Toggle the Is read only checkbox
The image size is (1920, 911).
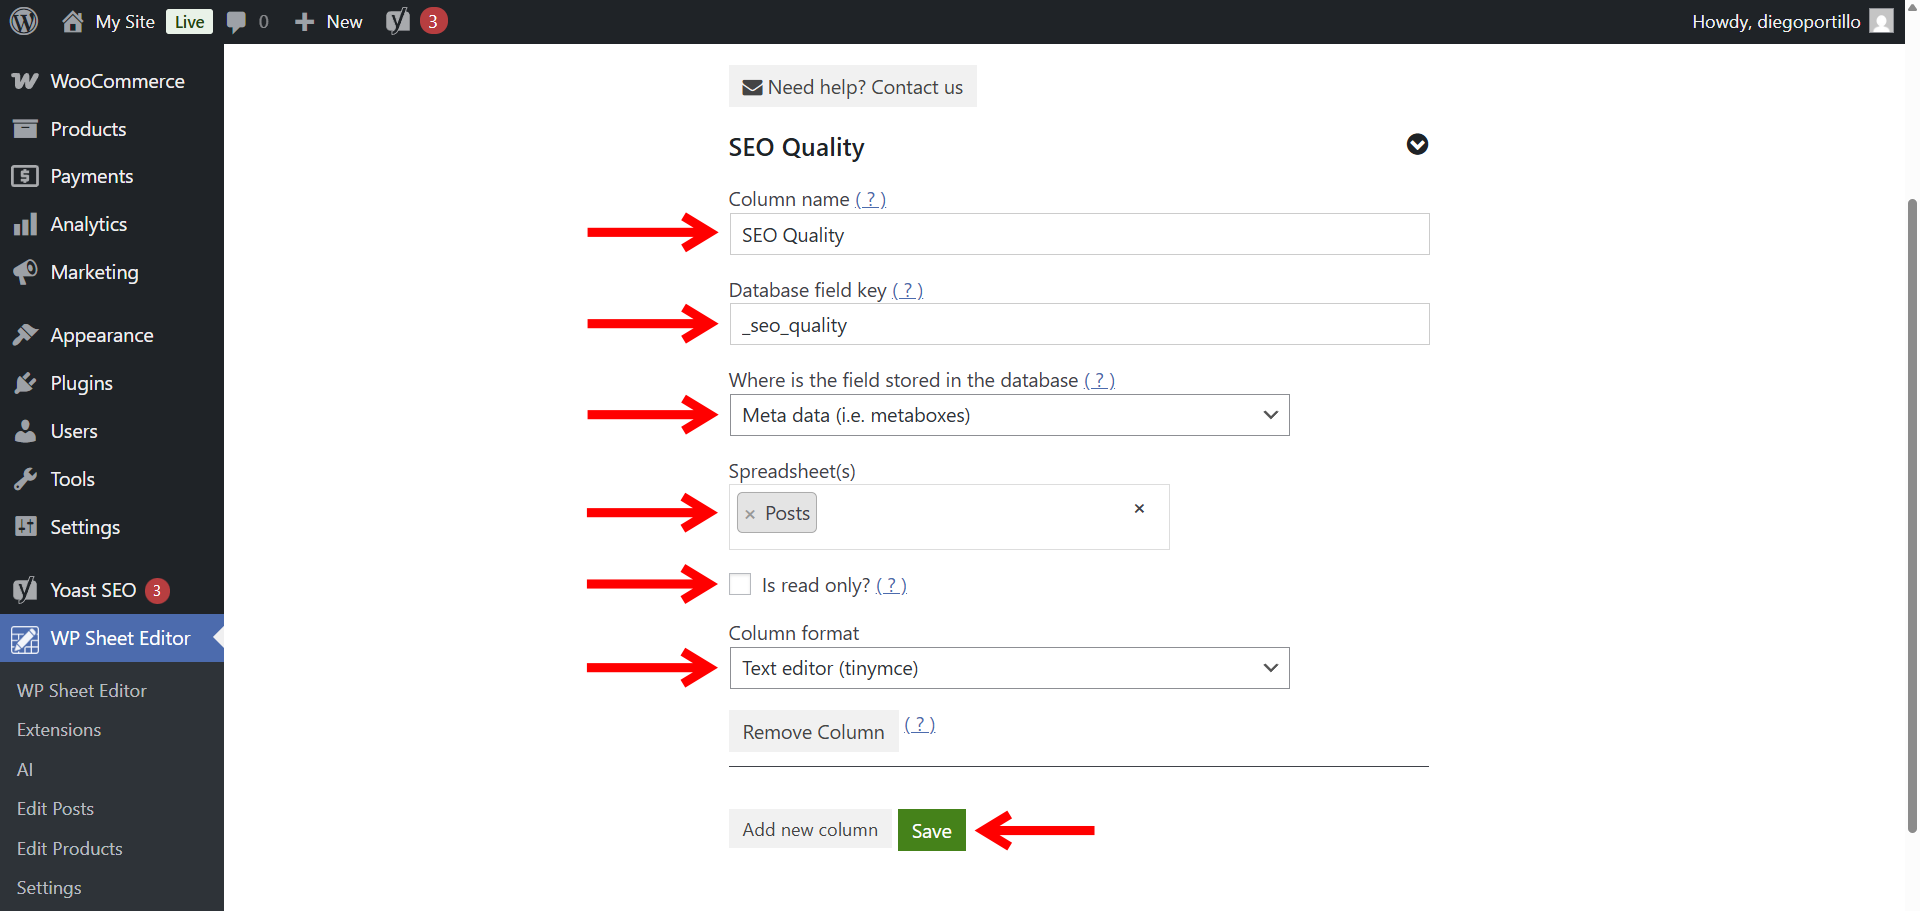[x=740, y=585]
